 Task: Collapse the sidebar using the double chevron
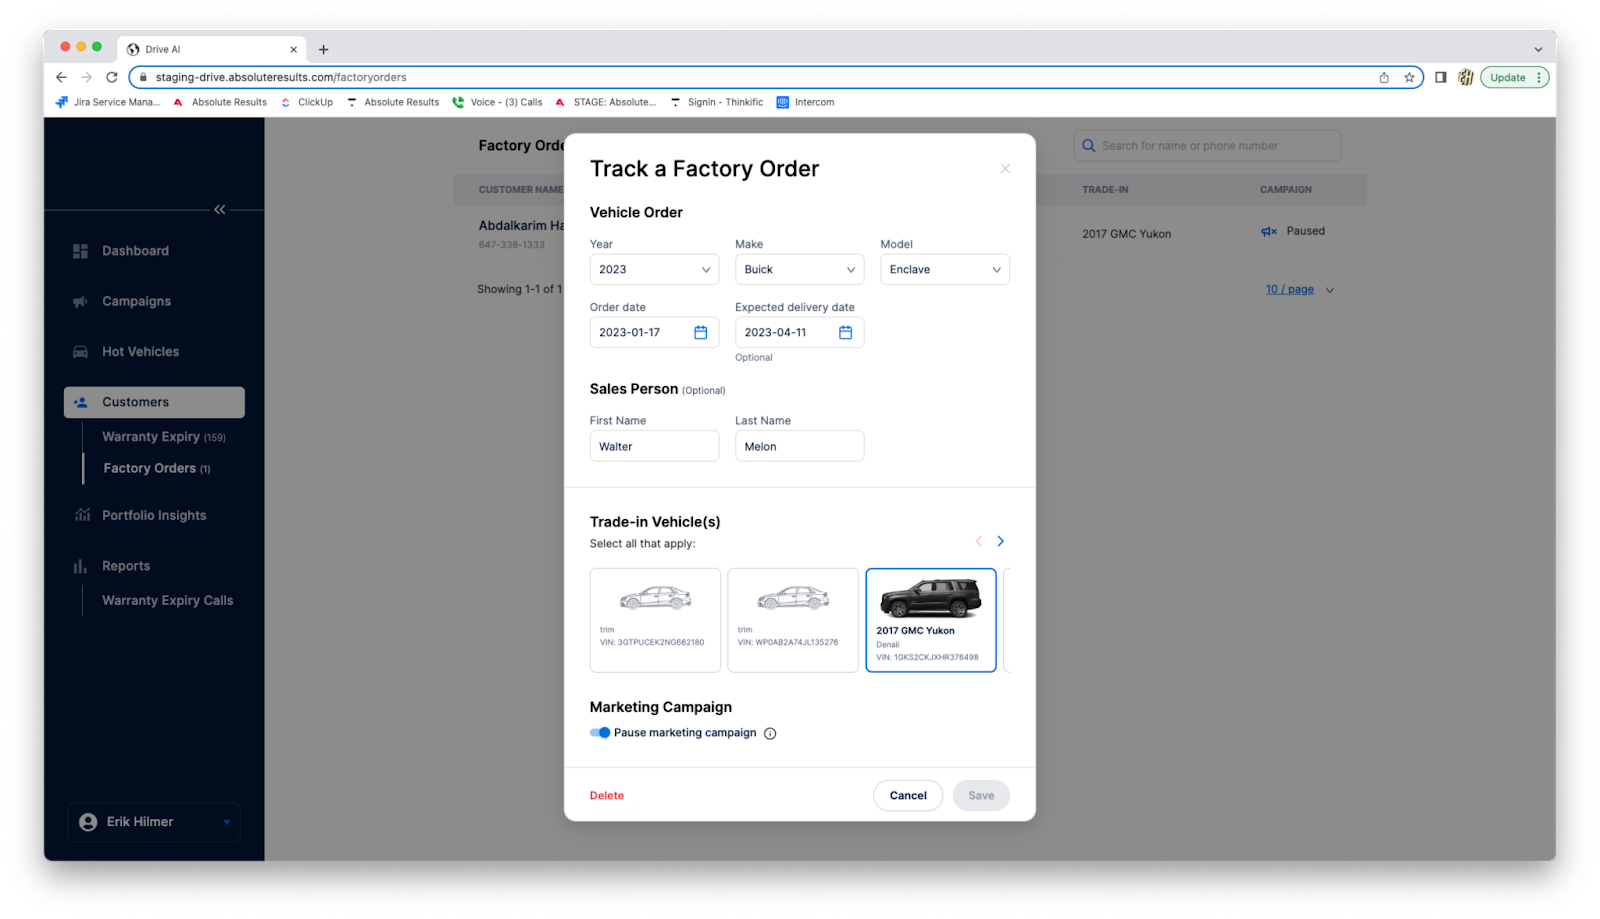coord(220,209)
